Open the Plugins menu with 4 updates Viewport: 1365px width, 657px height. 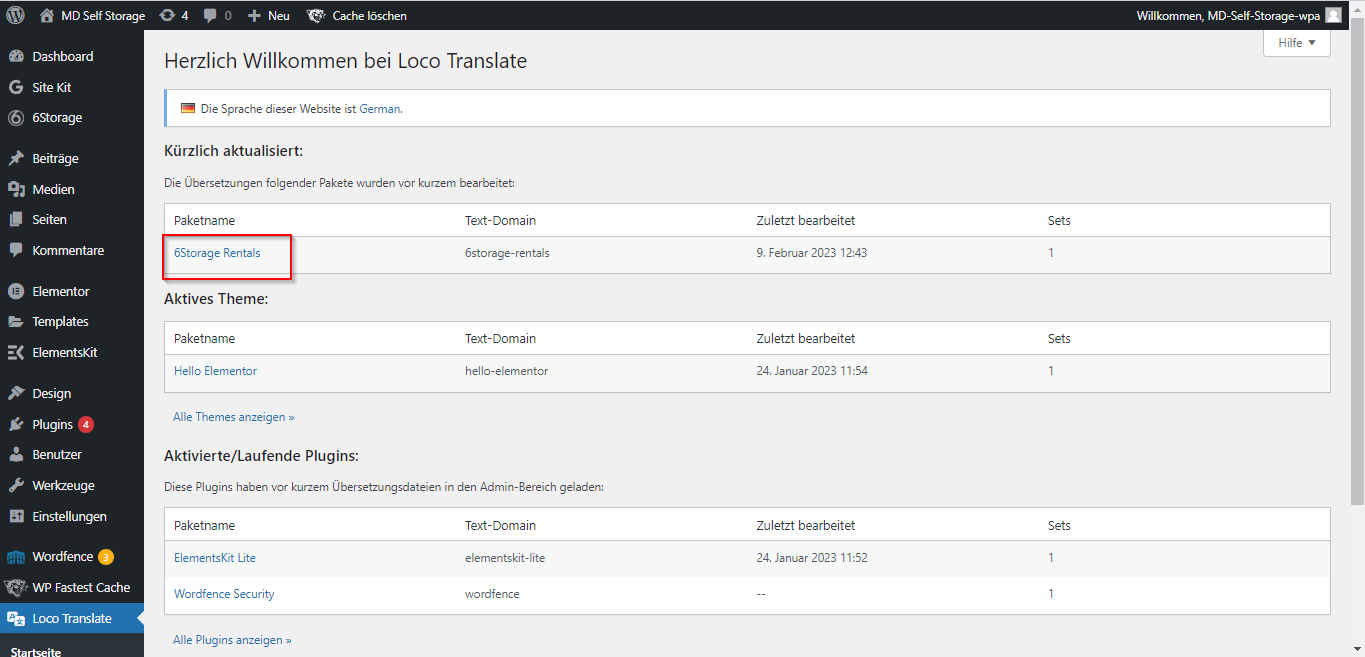click(x=72, y=424)
